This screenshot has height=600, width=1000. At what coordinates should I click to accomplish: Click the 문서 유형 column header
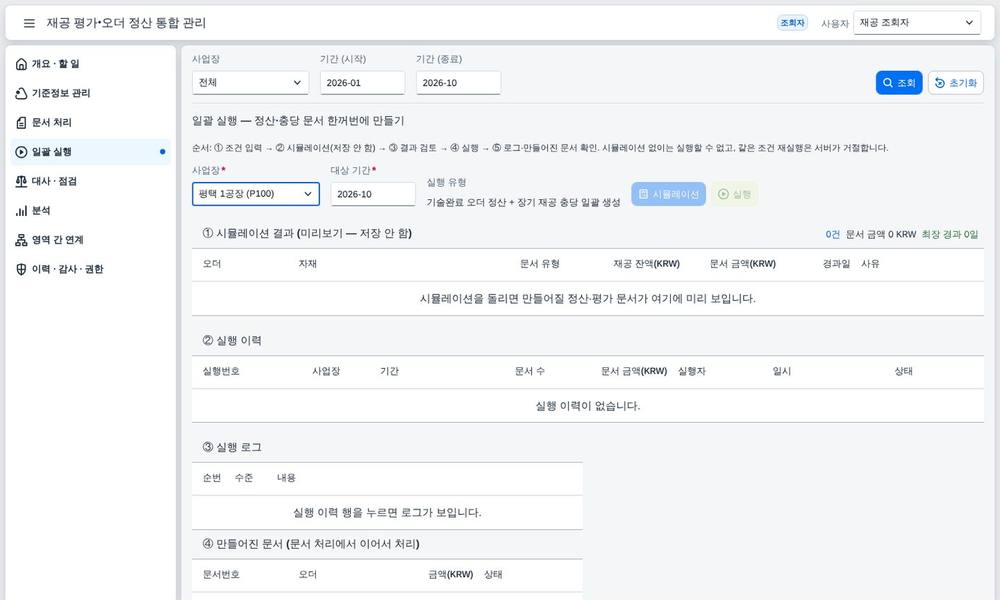(x=540, y=264)
